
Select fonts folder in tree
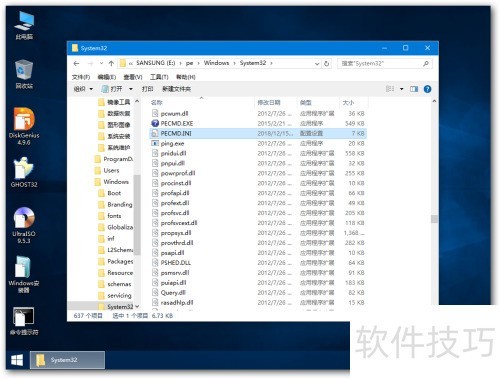114,216
